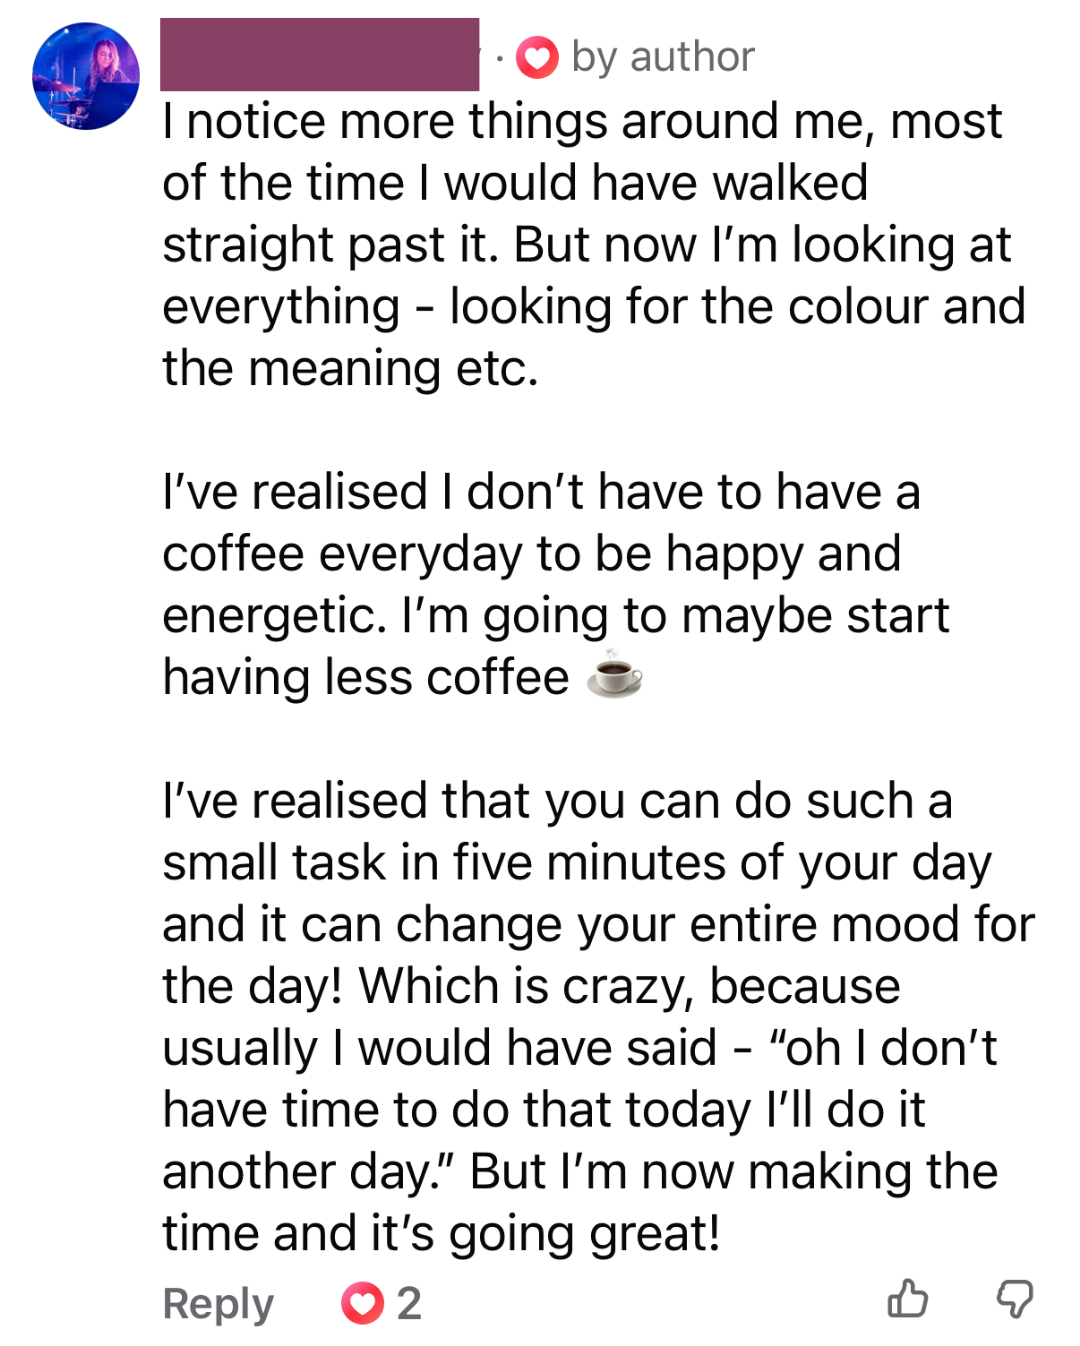Reply to this comment
The width and height of the screenshot is (1080, 1346).
click(x=218, y=1303)
